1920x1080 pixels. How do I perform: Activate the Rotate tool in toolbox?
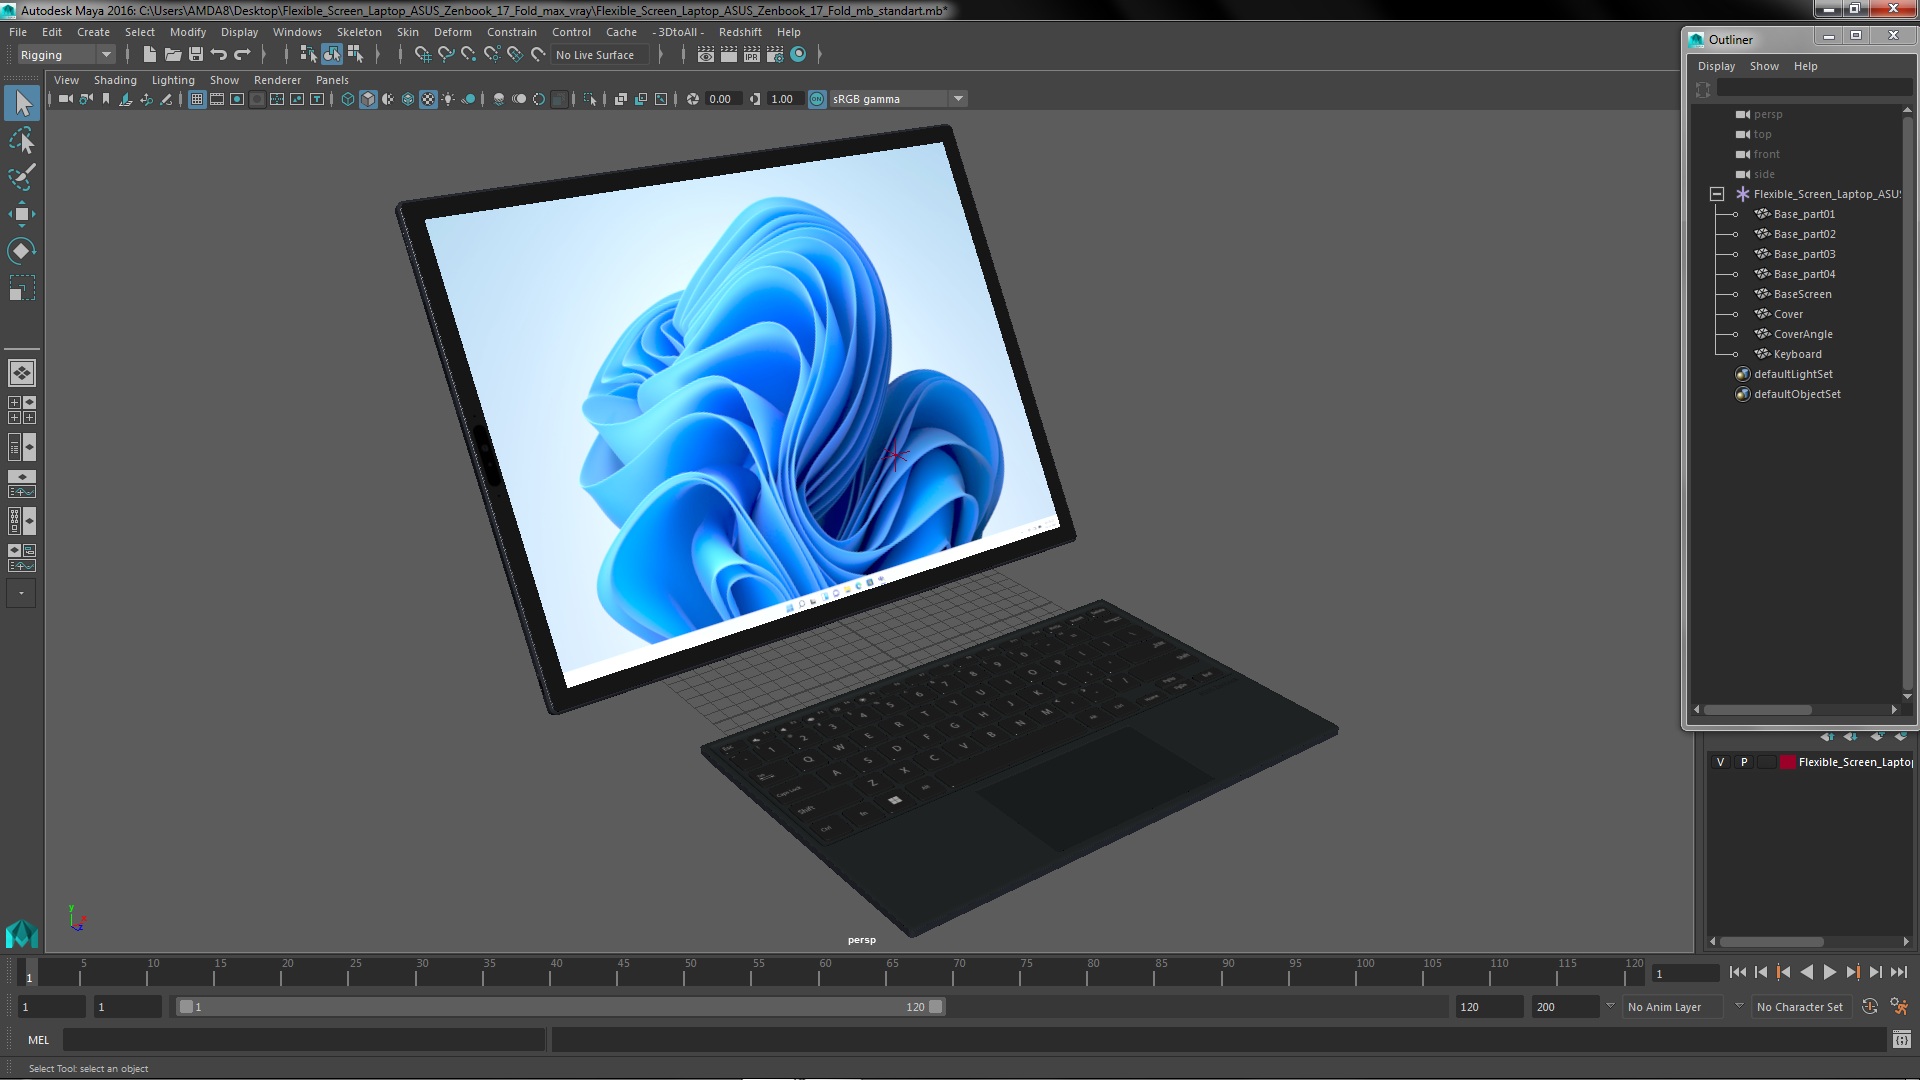[22, 251]
